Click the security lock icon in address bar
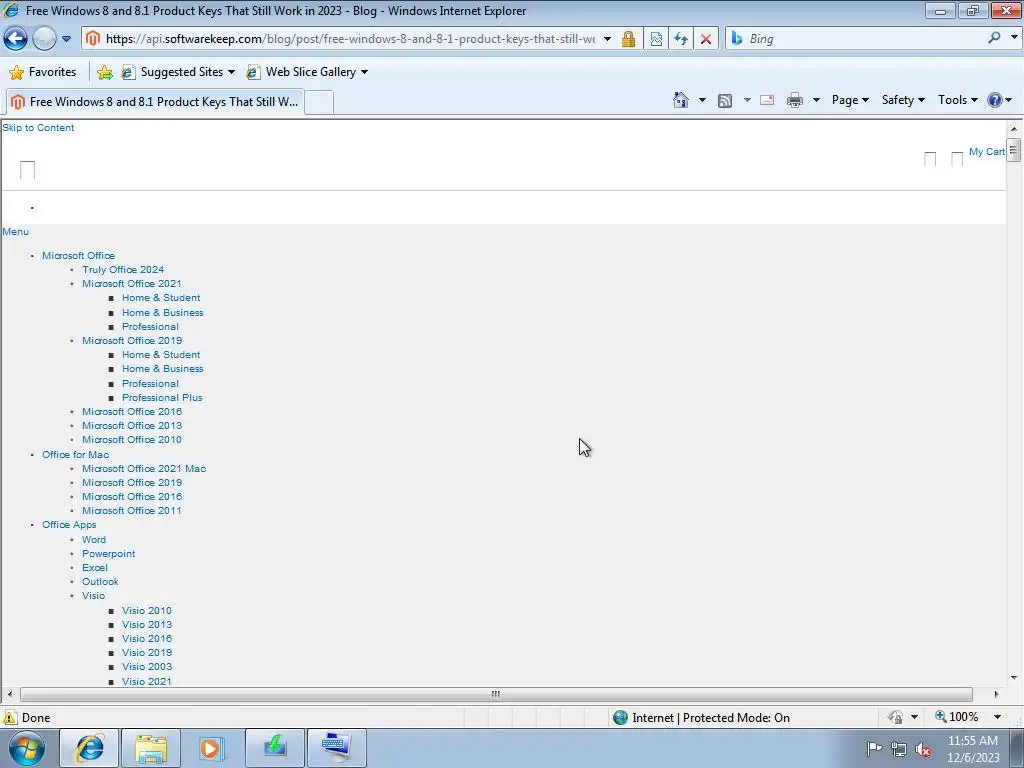1024x768 pixels. [628, 39]
